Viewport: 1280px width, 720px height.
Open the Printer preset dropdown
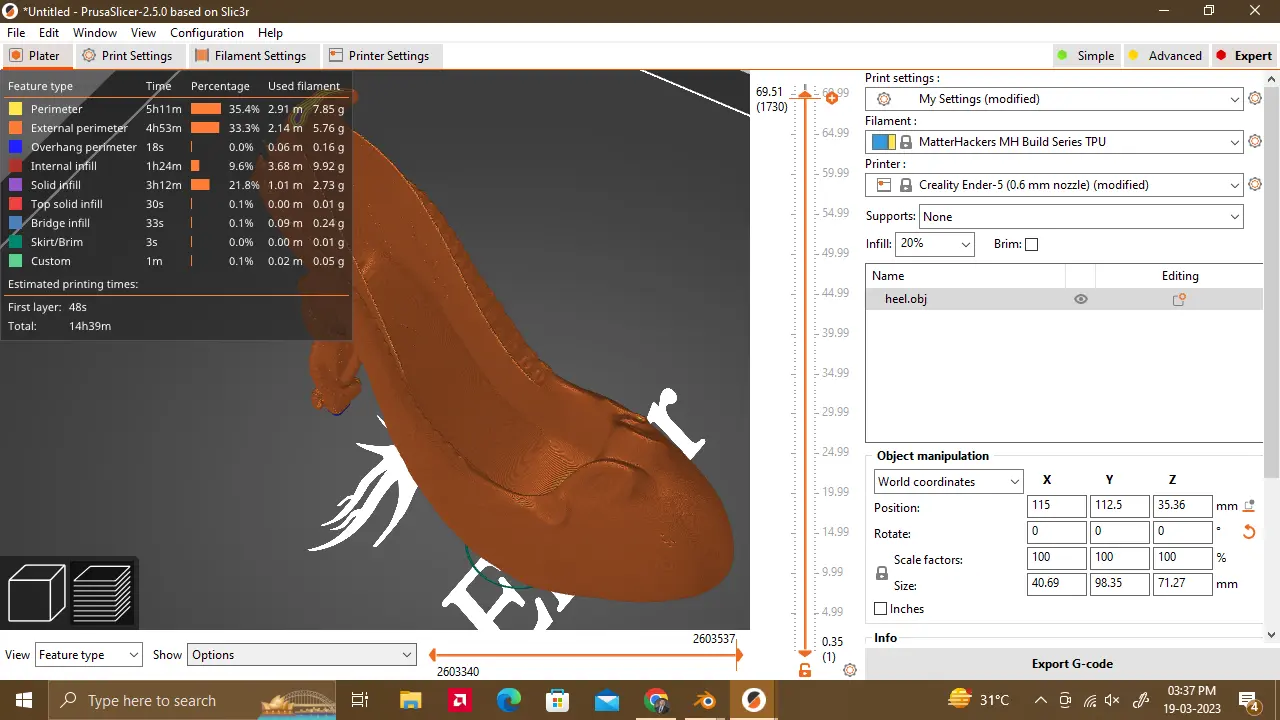click(x=1054, y=185)
